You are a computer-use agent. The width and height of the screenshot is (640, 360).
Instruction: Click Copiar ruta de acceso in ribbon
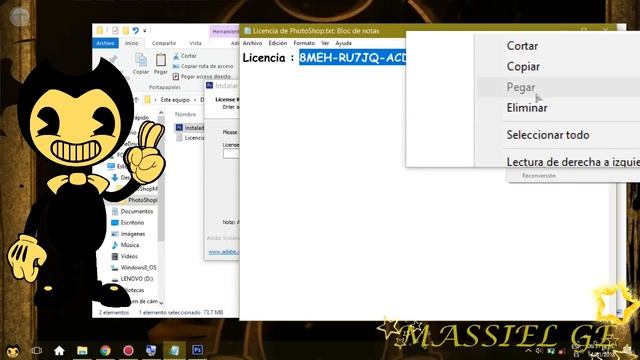coord(203,66)
